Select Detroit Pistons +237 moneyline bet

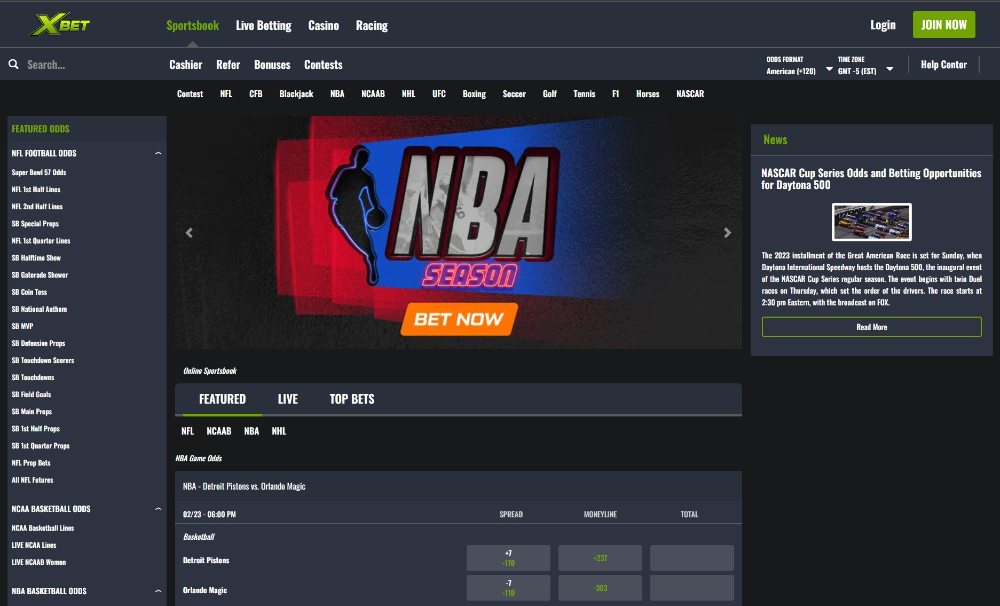[x=600, y=558]
